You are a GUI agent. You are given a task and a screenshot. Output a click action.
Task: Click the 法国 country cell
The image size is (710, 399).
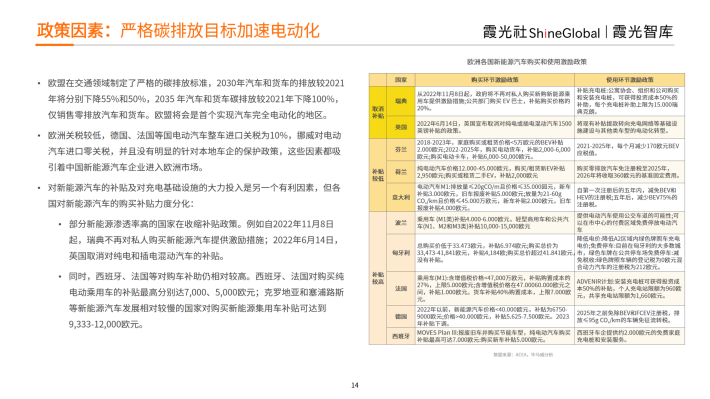point(401,288)
